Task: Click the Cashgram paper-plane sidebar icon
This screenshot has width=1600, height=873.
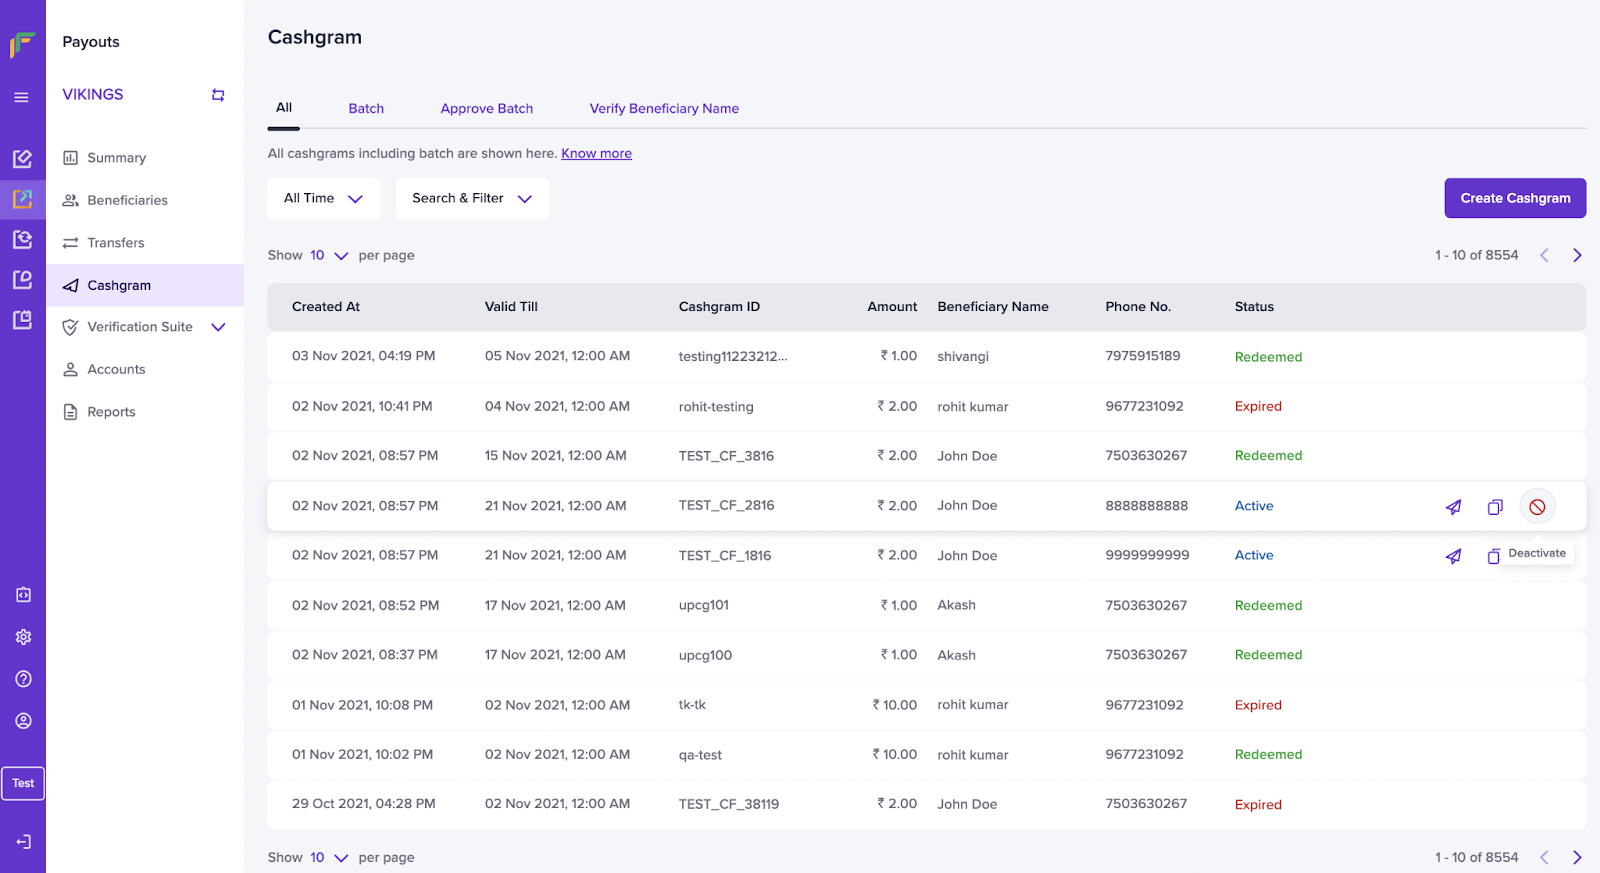Action: click(x=70, y=285)
